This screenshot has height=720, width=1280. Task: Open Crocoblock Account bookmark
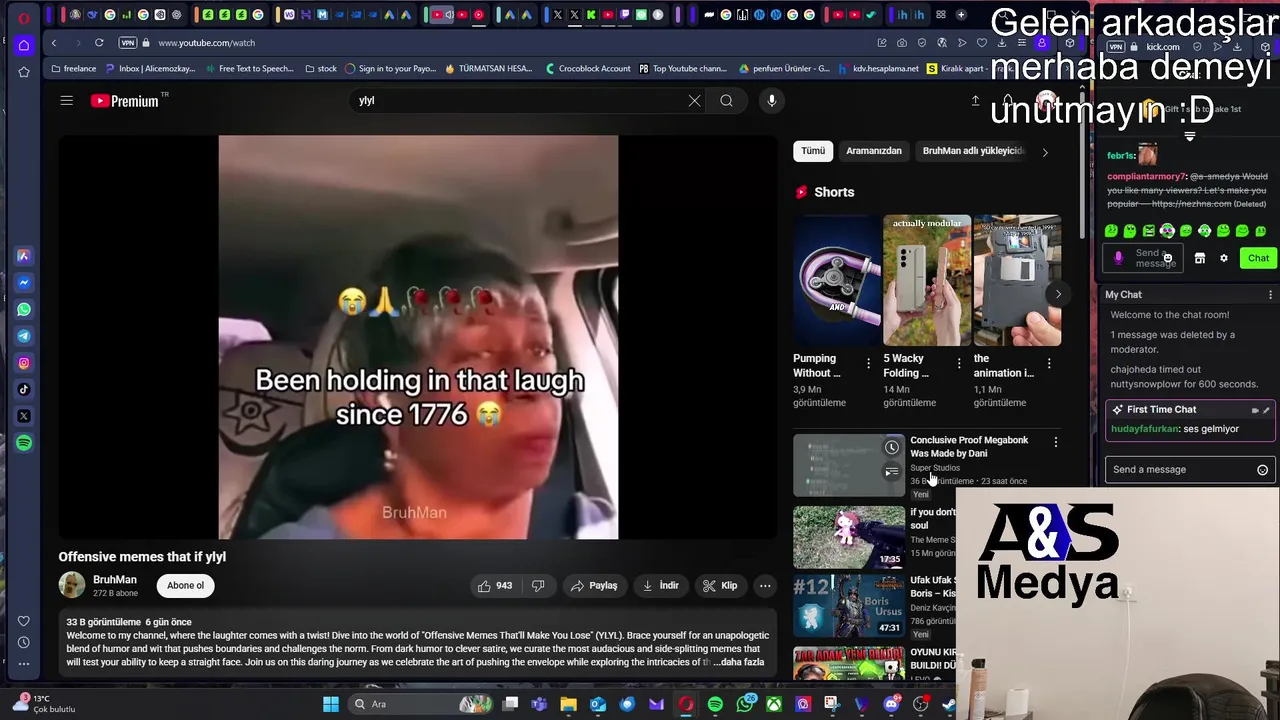[x=588, y=69]
